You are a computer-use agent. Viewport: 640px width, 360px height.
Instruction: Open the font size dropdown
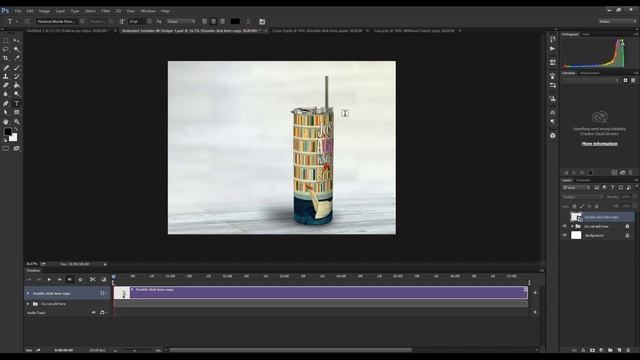click(149, 21)
